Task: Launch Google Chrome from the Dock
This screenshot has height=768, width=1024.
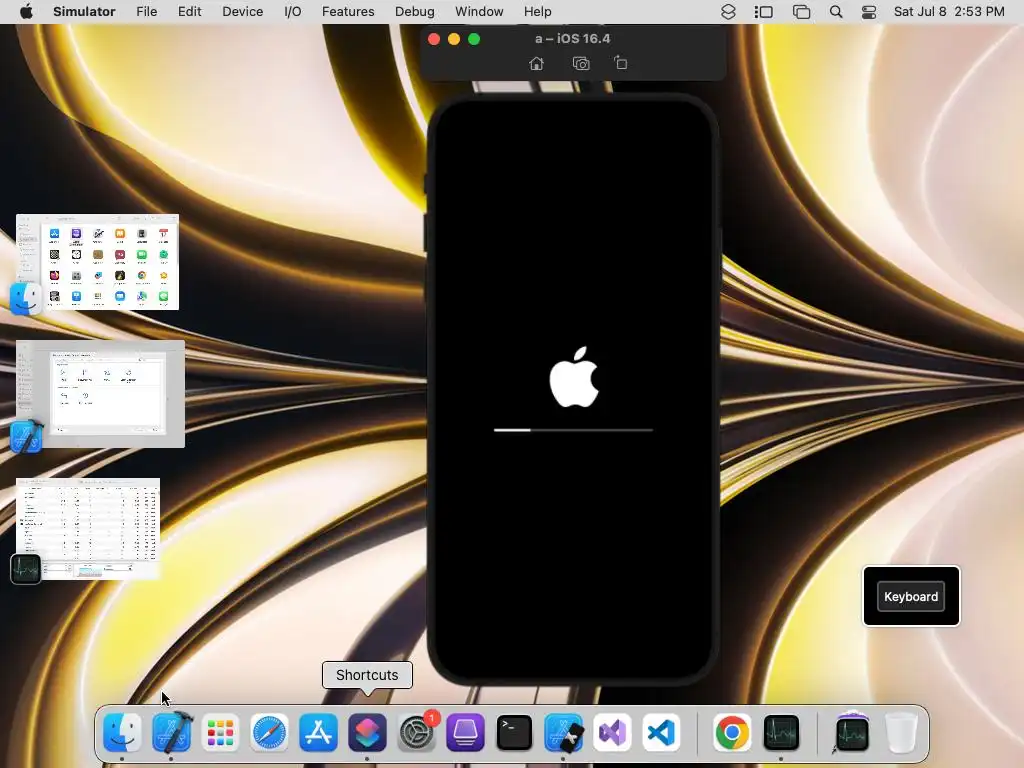Action: coord(732,732)
